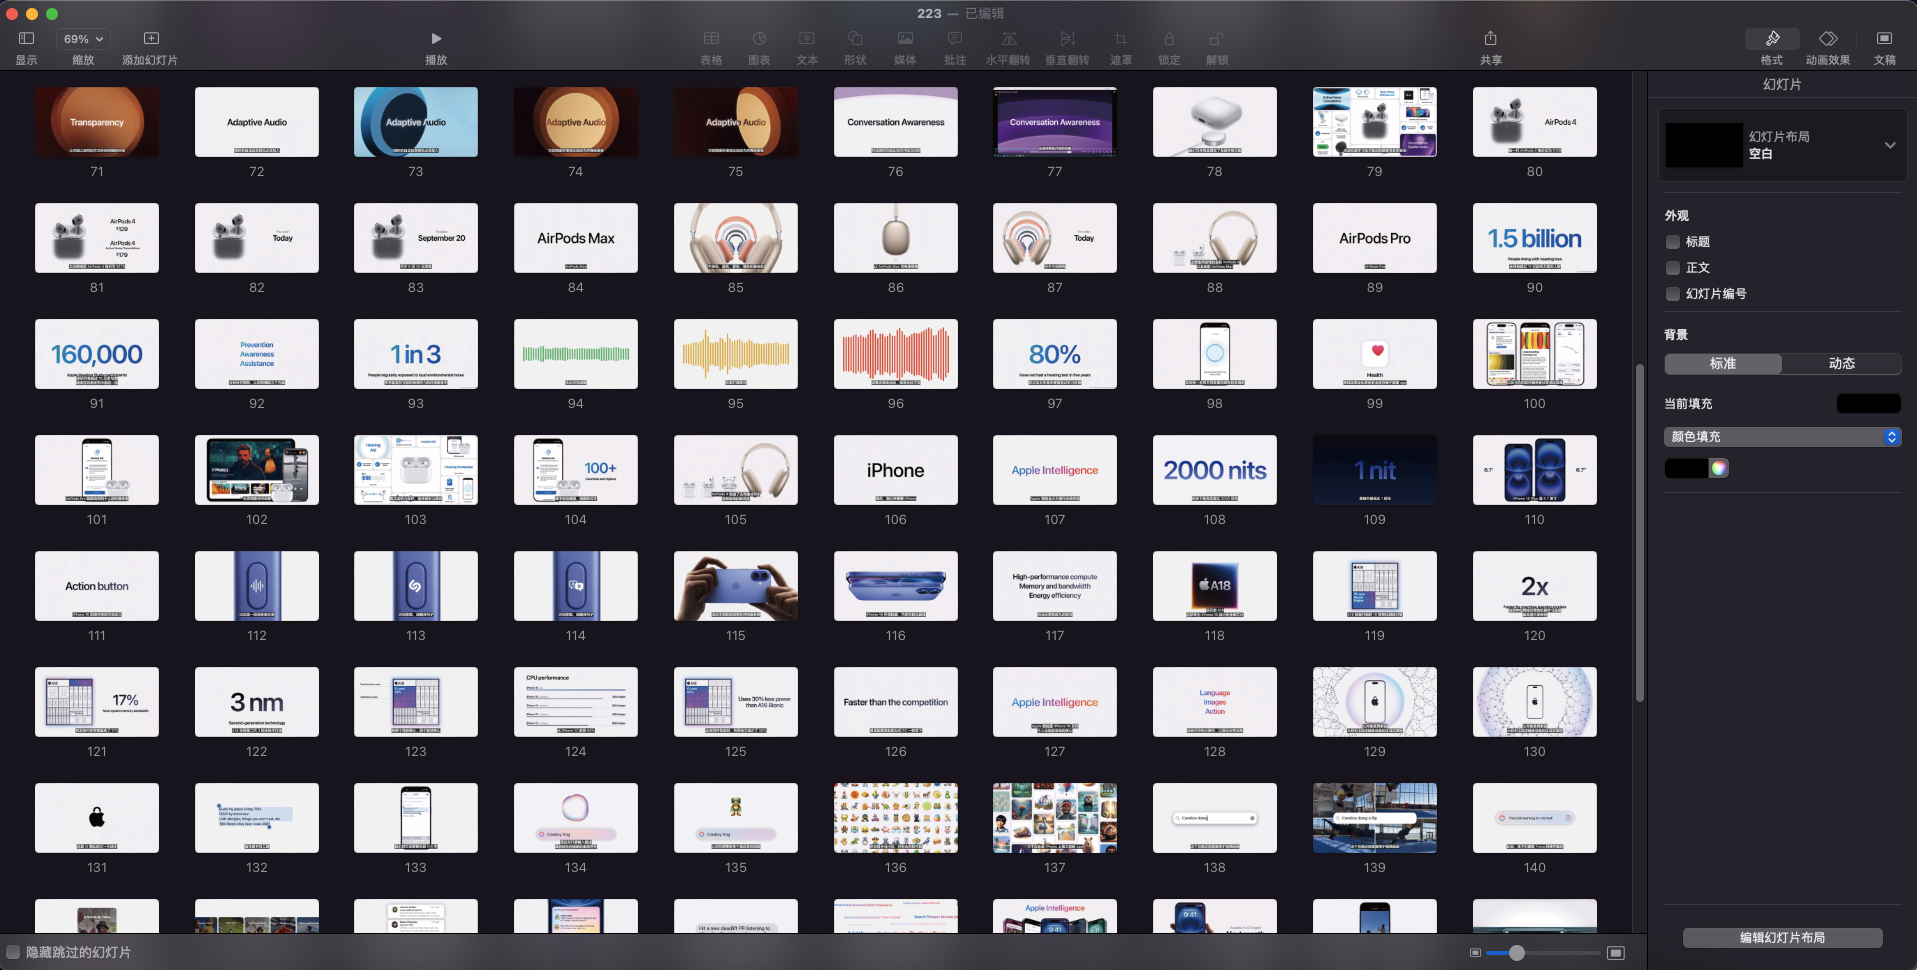
Task: Click the 批注 comment icon
Action: pos(955,39)
